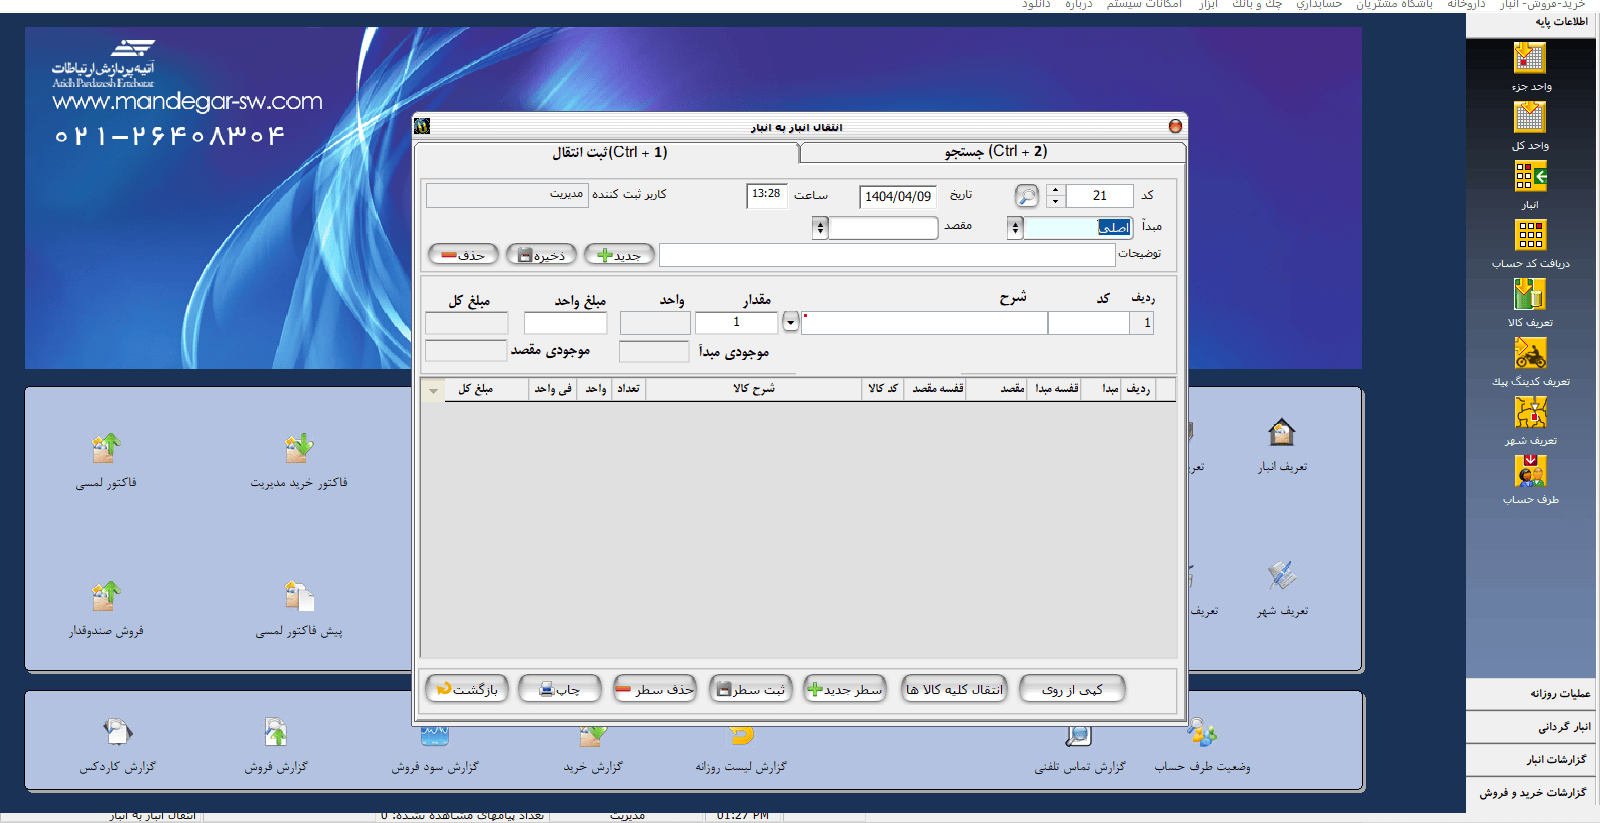The image size is (1600, 823).
Task: Open طرف حساب sidebar icon
Action: [x=1530, y=472]
